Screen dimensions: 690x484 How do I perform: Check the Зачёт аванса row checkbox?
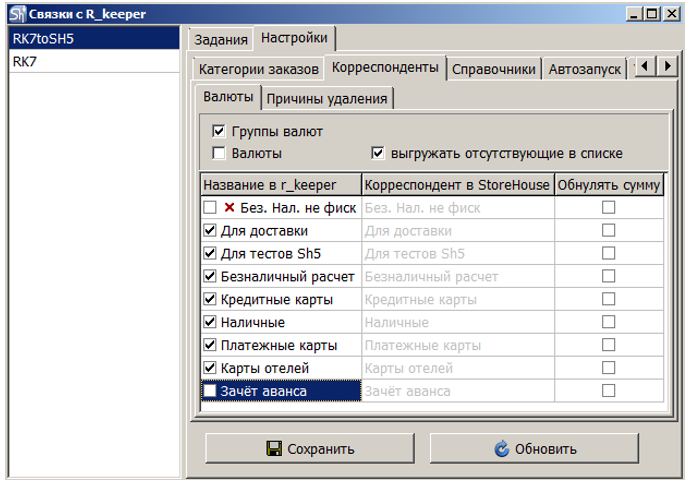(210, 391)
